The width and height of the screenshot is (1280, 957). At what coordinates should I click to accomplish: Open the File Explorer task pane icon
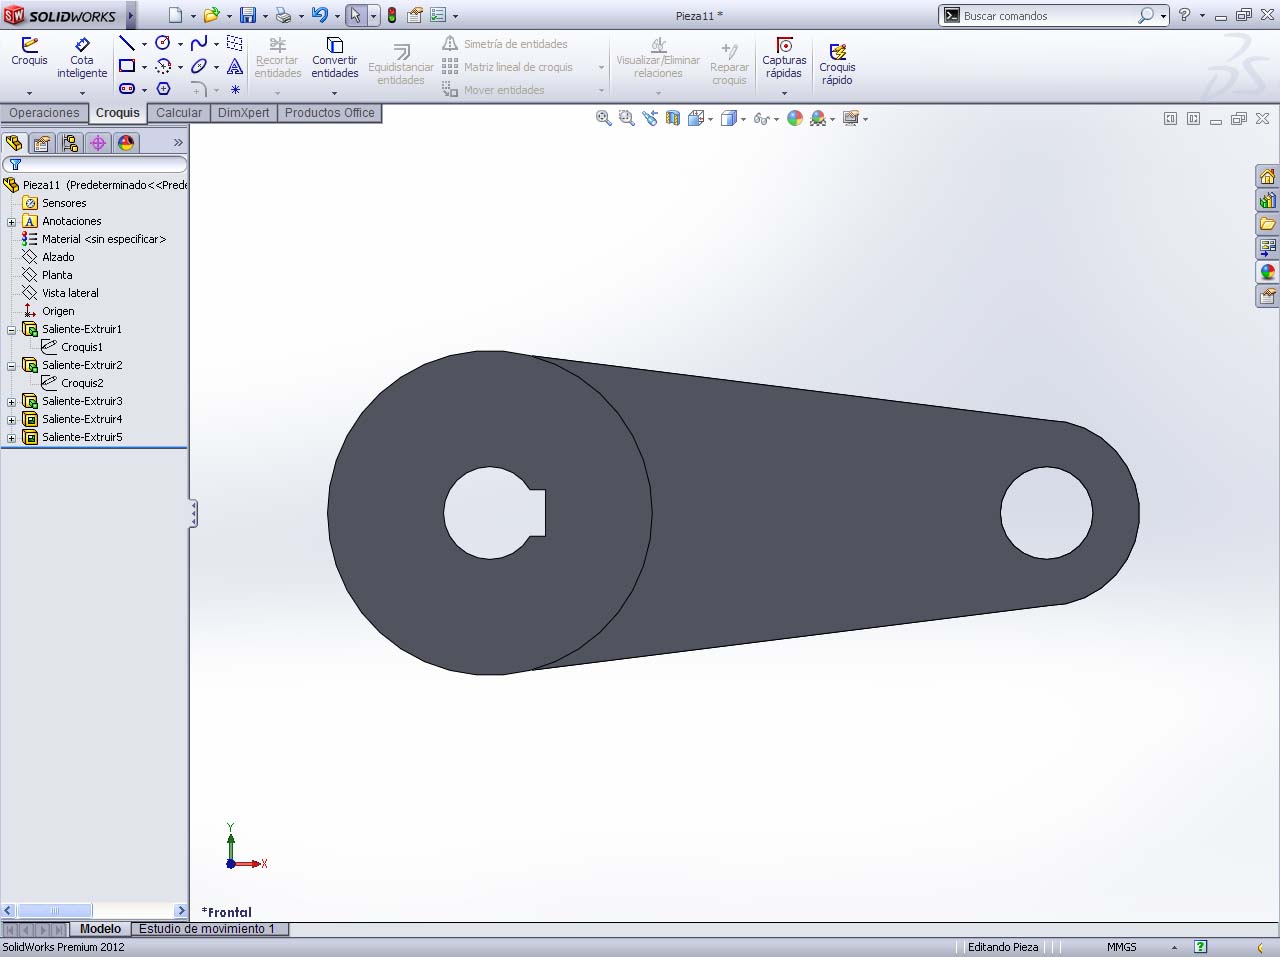(1267, 224)
